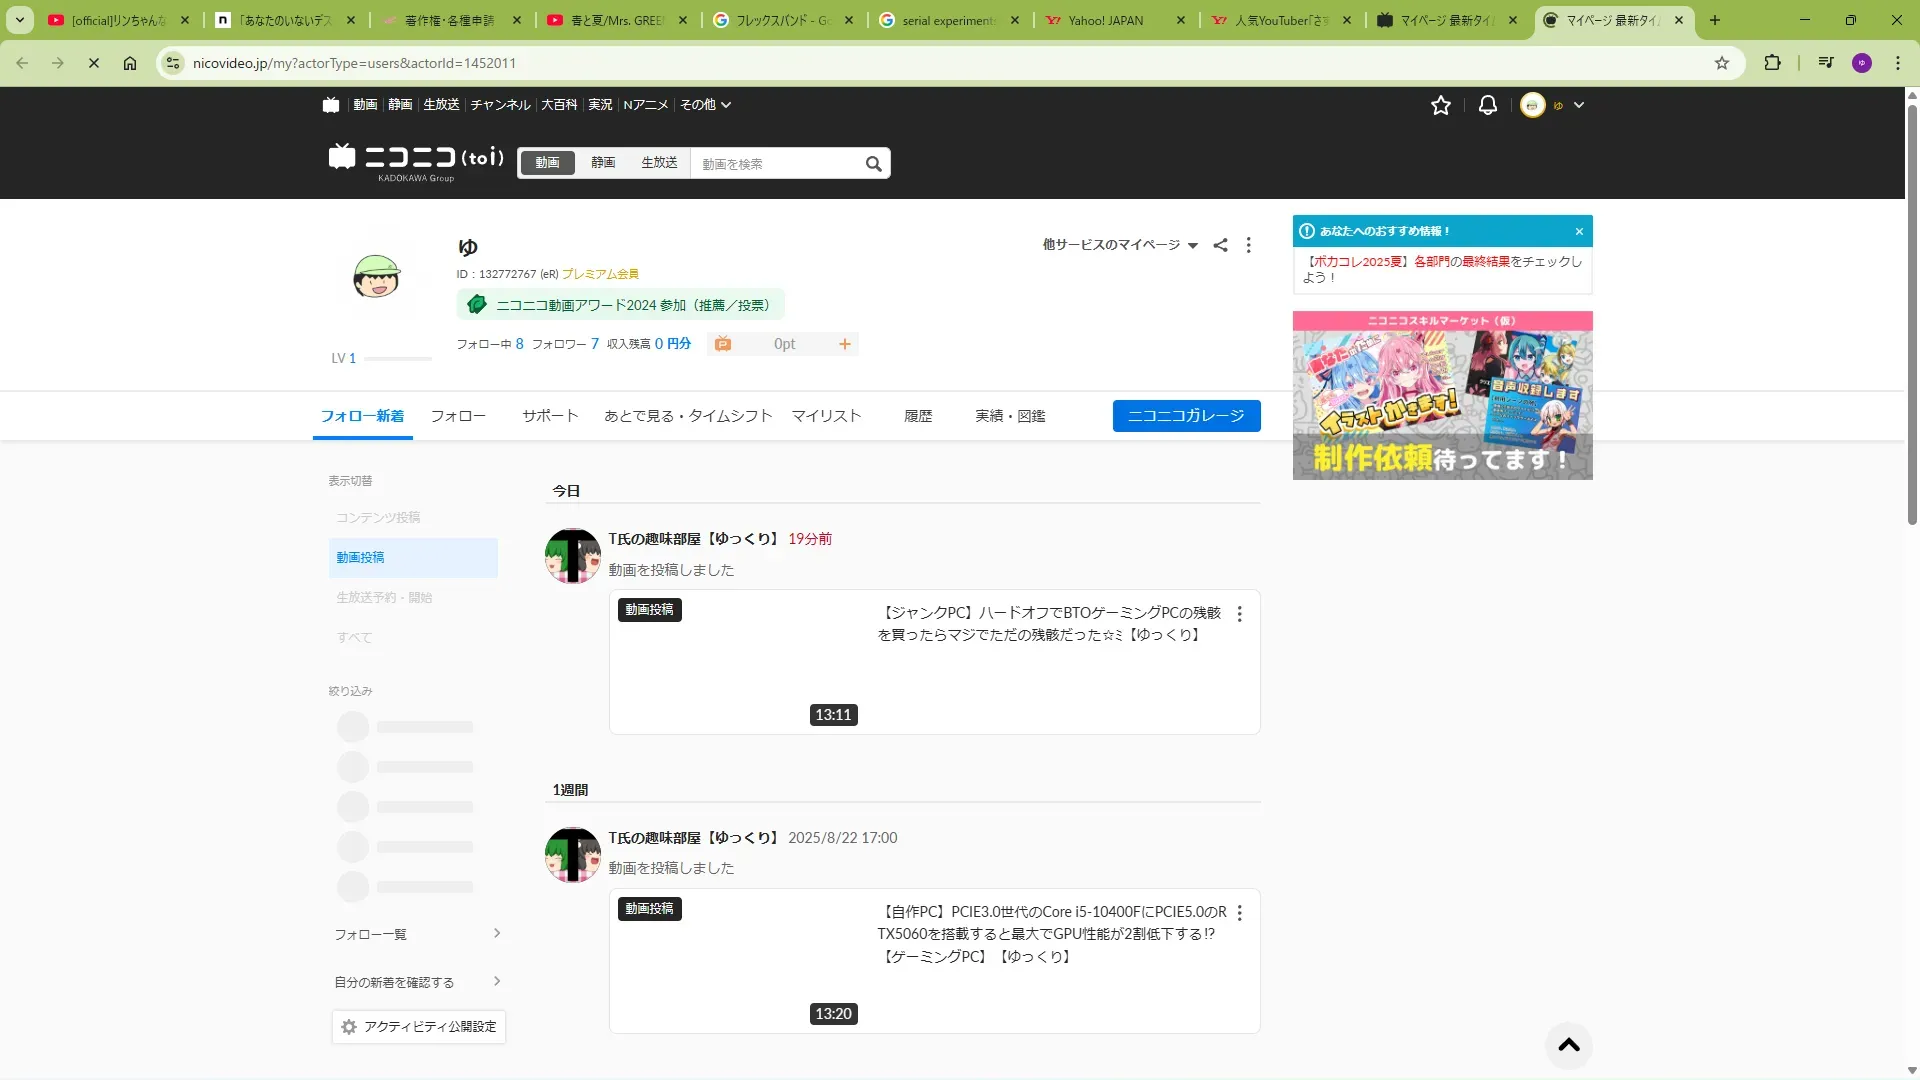This screenshot has width=1920, height=1080.
Task: Expand the その他 menu in top navigation
Action: pyautogui.click(x=705, y=105)
